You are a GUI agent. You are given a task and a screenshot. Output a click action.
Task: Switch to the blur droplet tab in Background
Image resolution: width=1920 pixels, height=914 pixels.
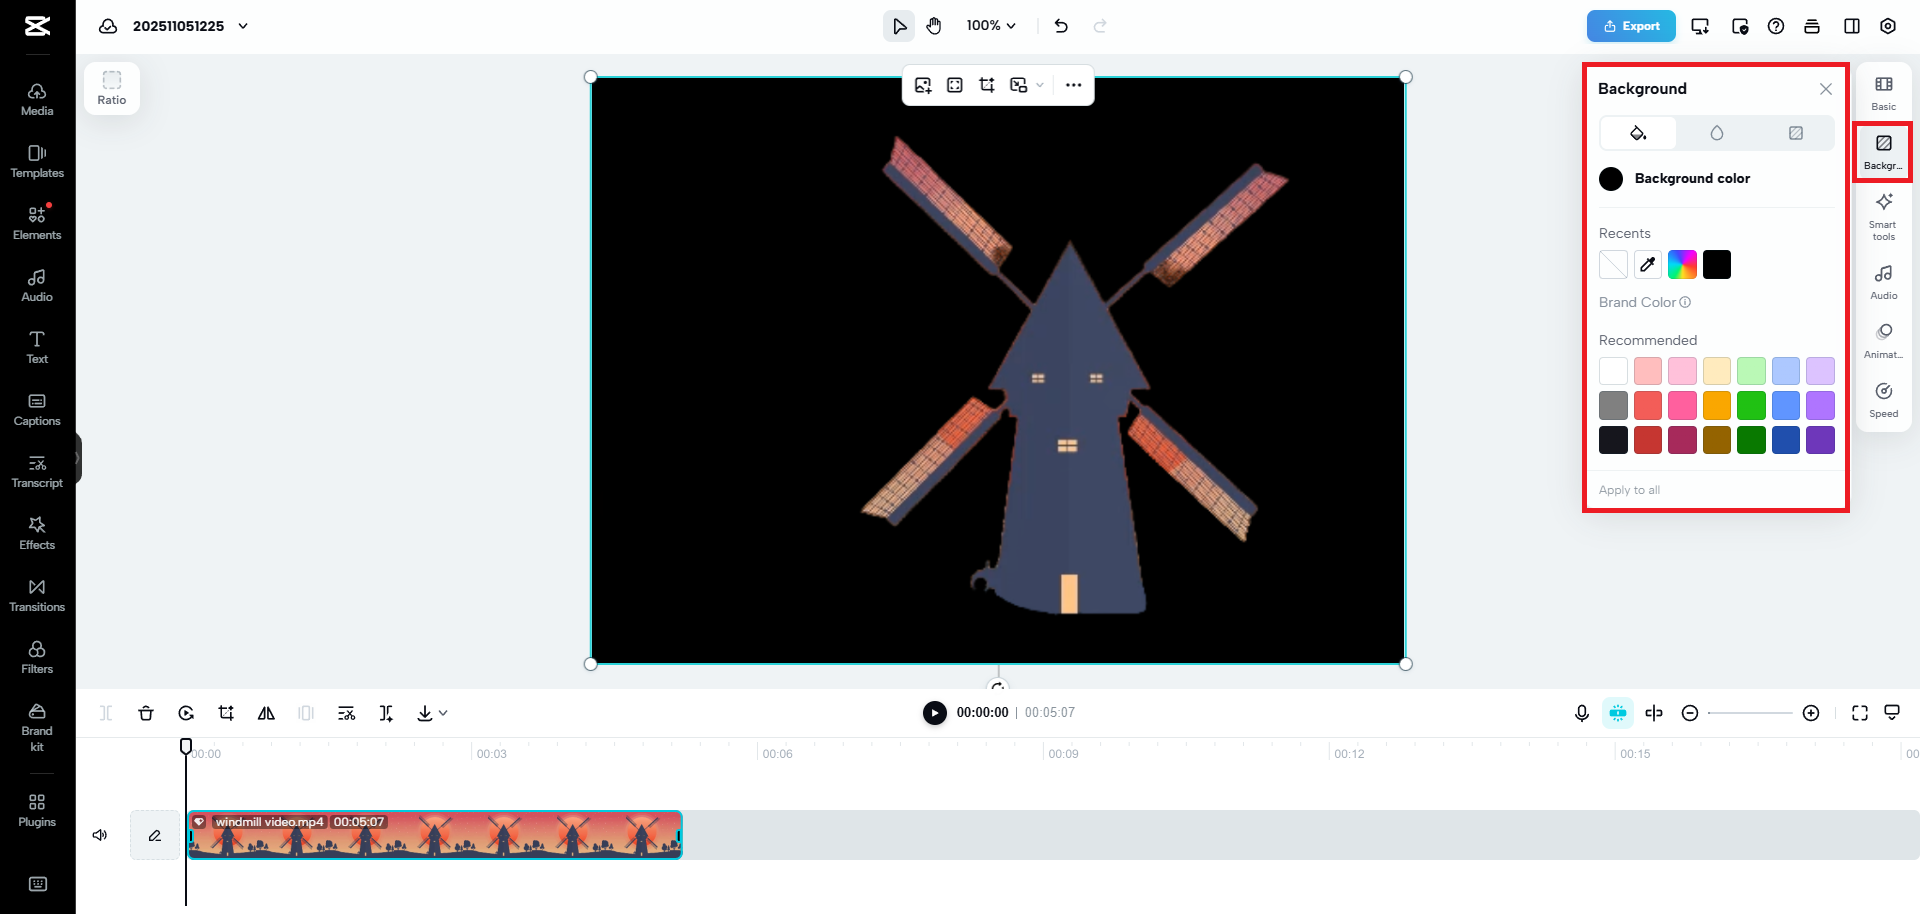1717,133
